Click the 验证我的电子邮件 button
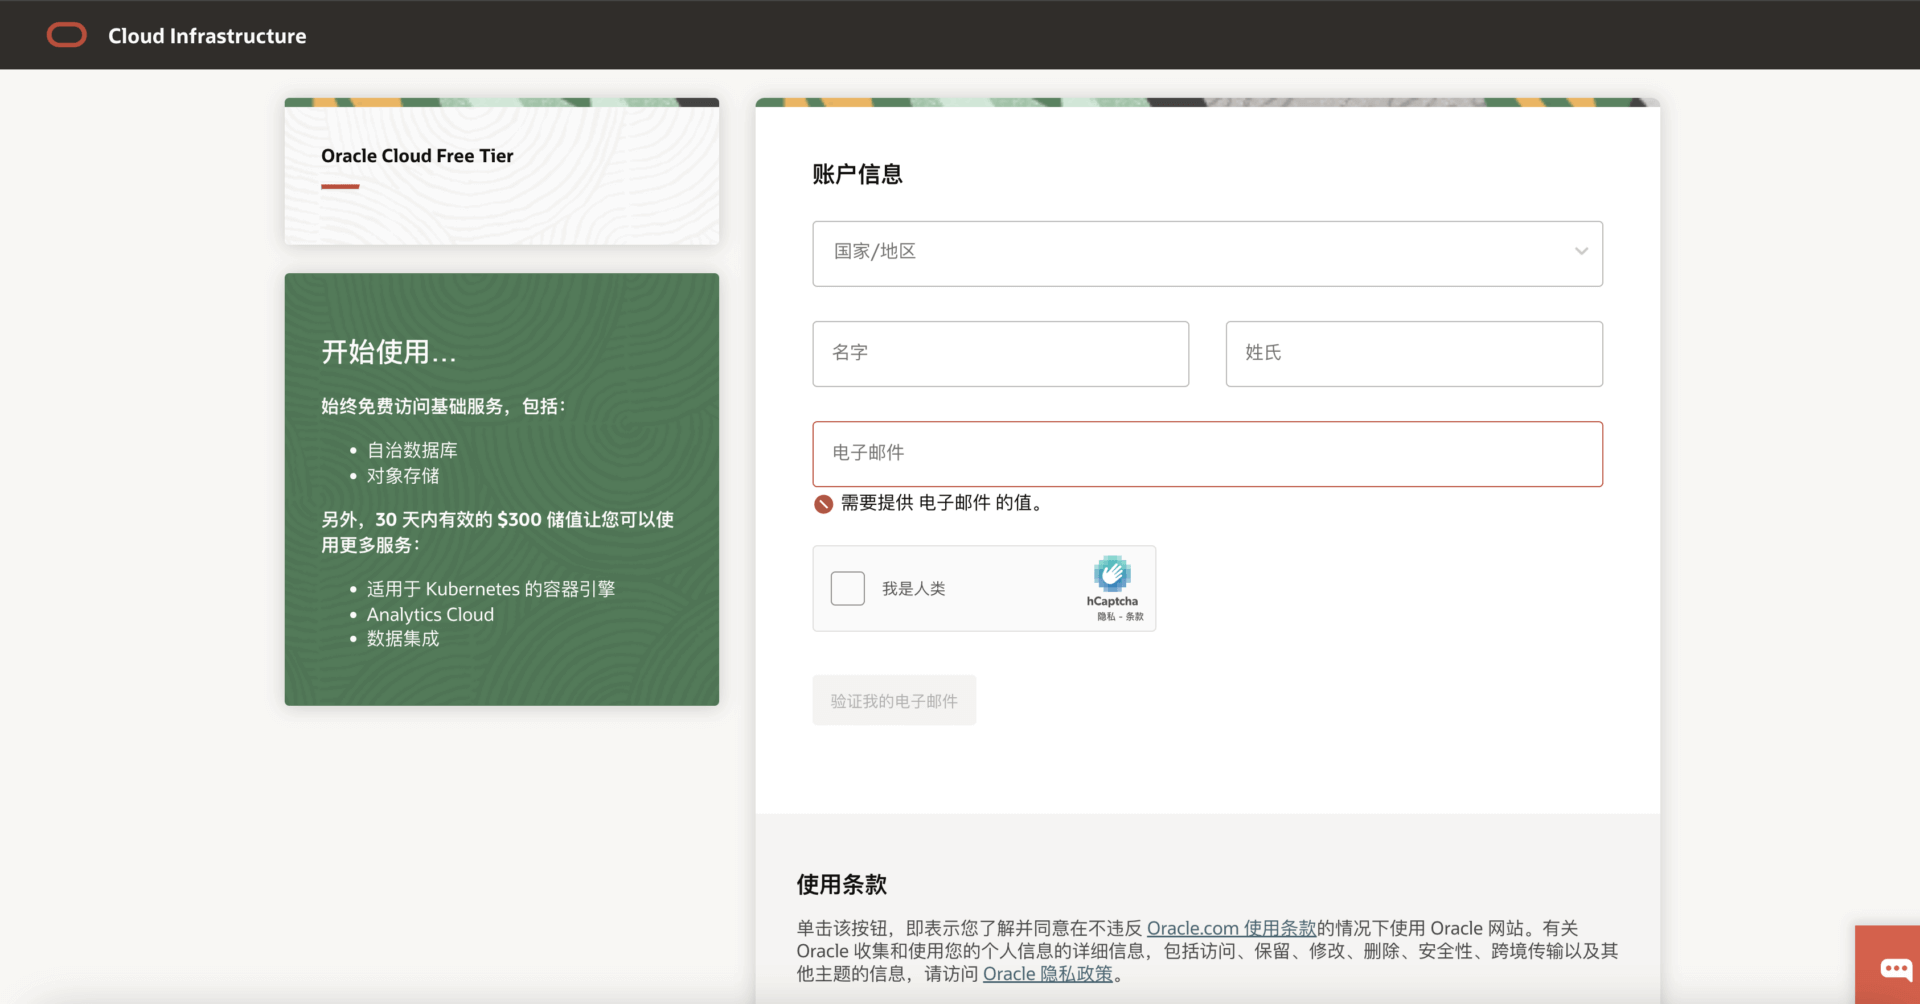Image resolution: width=1920 pixels, height=1004 pixels. click(894, 700)
